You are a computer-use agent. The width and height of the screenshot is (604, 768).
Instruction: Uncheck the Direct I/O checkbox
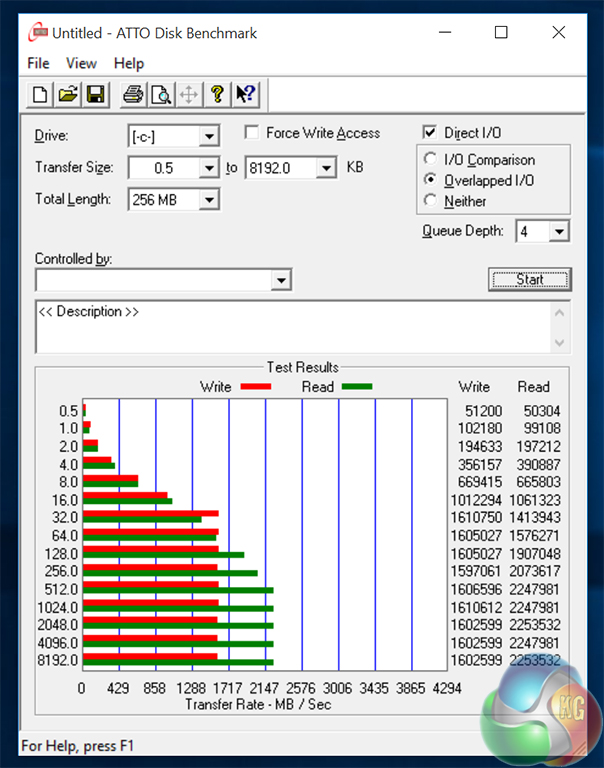[430, 132]
